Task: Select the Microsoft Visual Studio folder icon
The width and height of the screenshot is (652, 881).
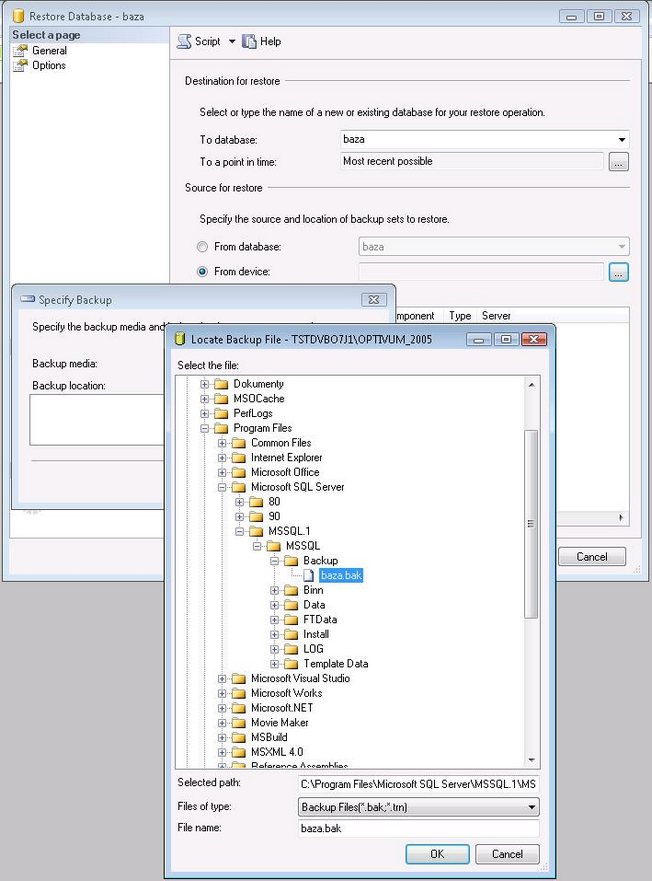Action: [239, 678]
